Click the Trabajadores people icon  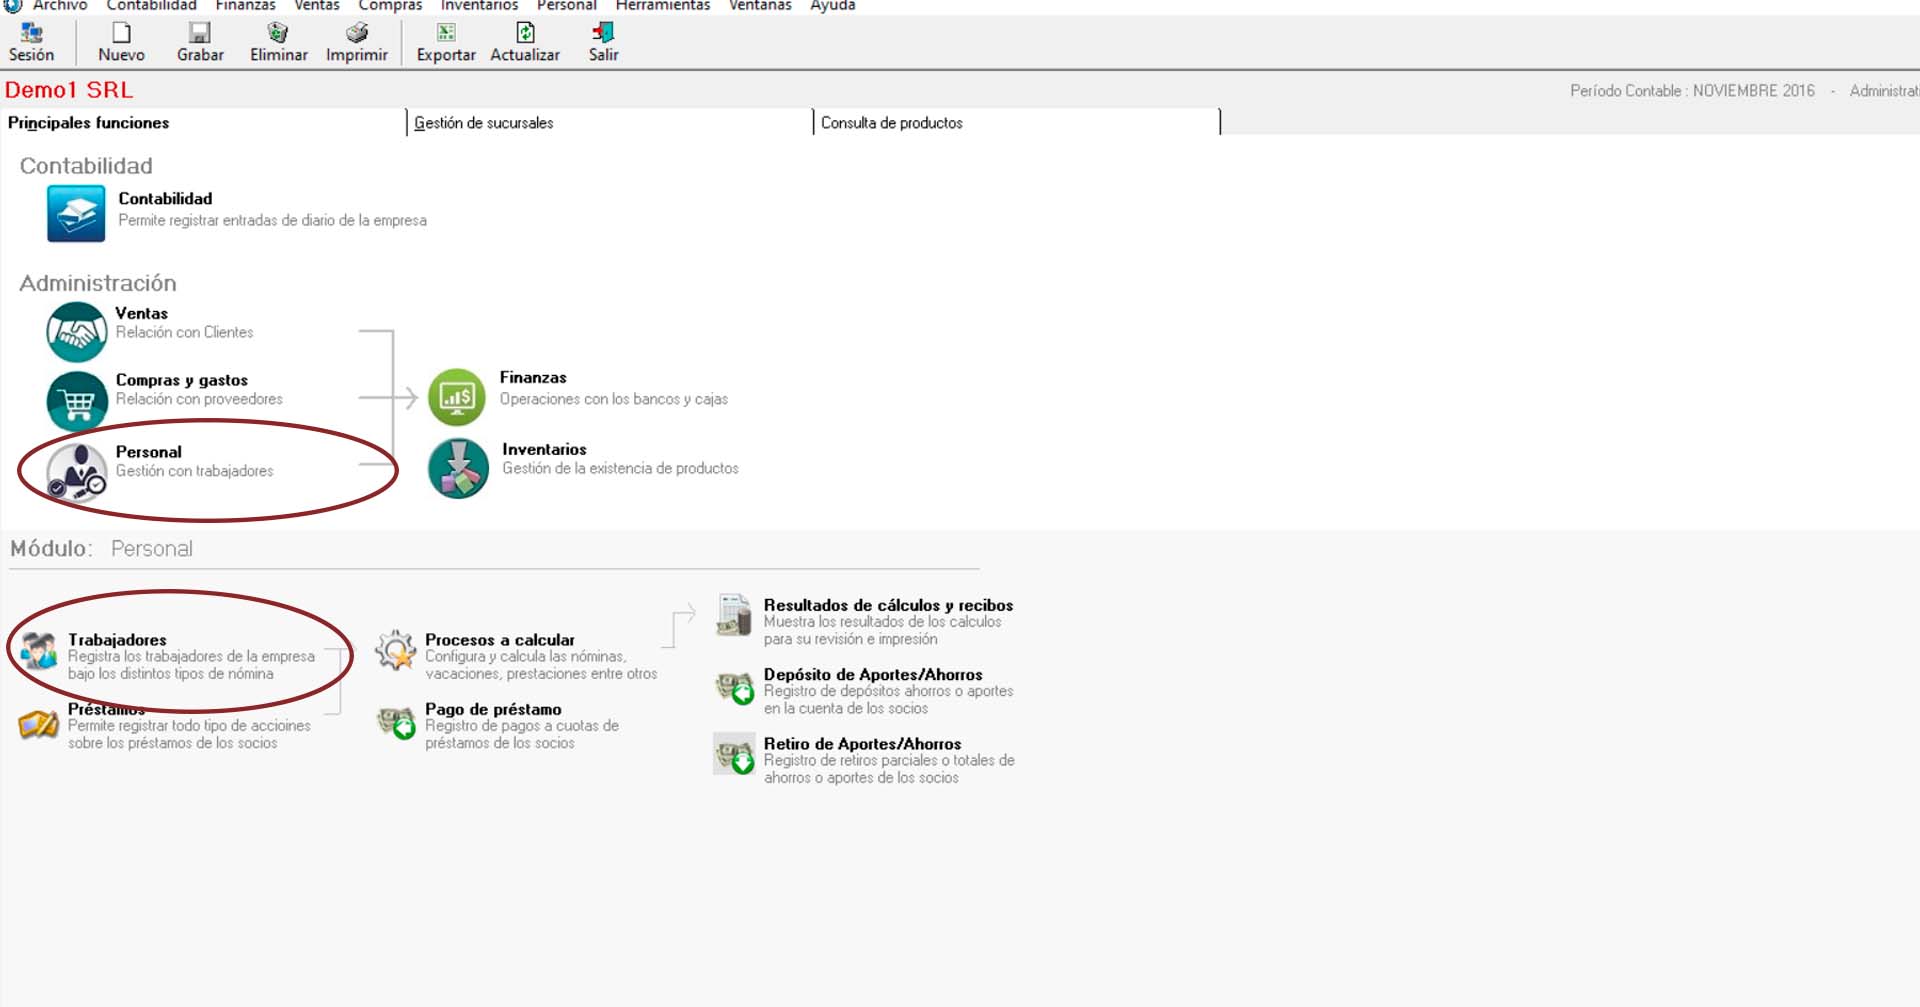tap(39, 651)
